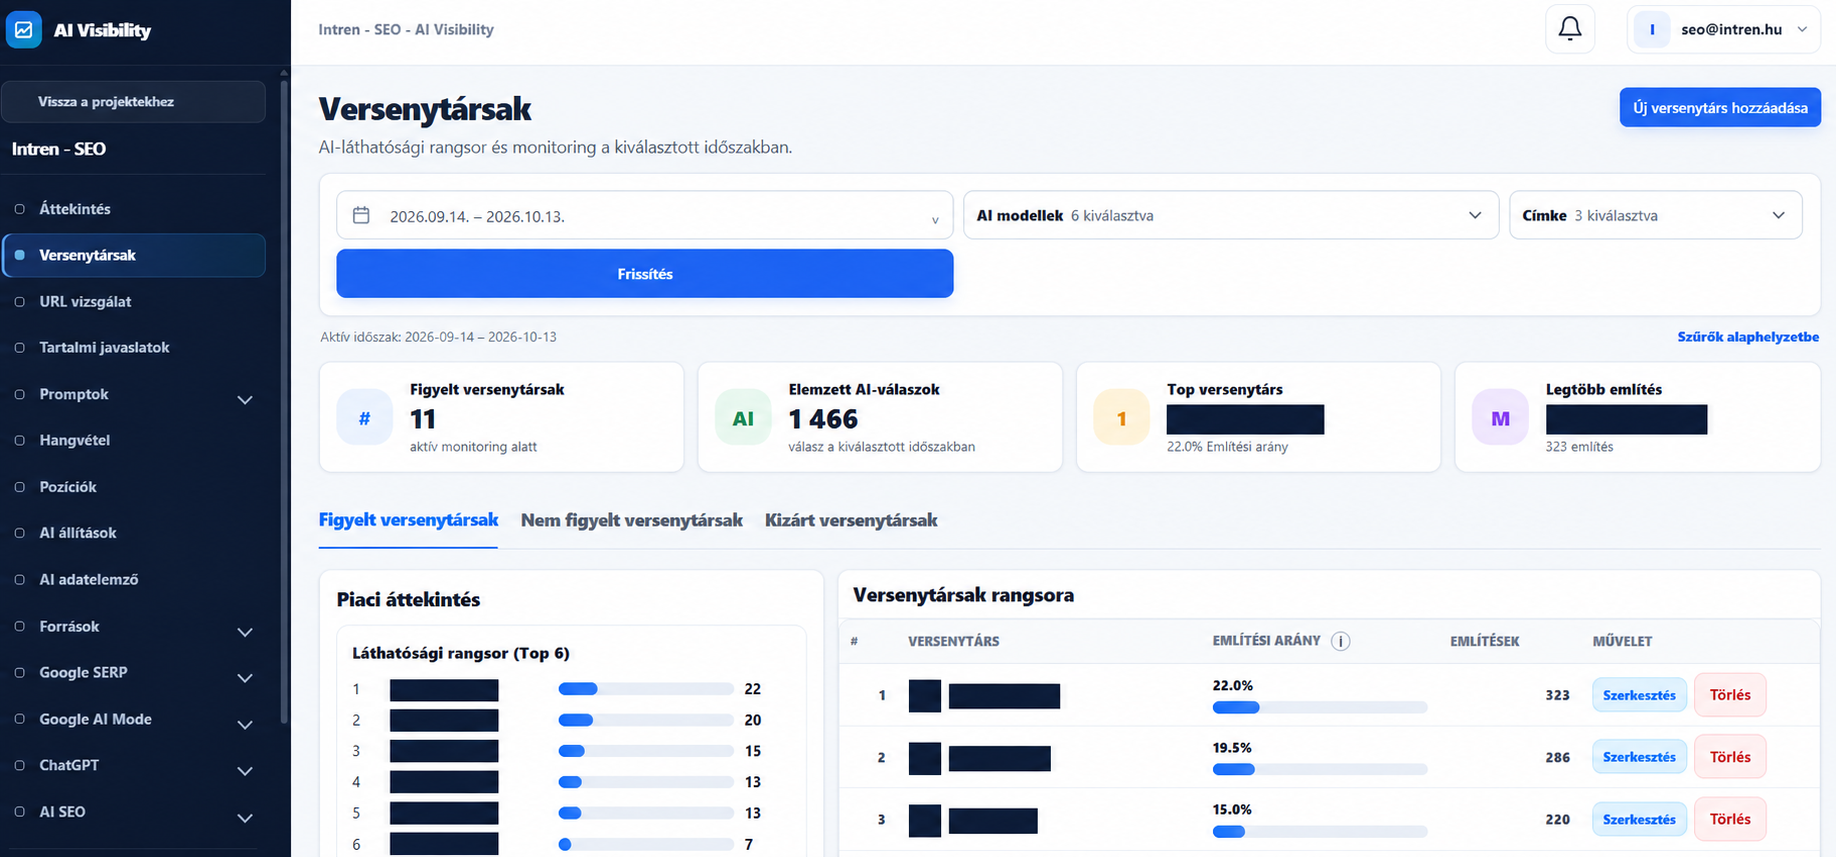The width and height of the screenshot is (1836, 857).
Task: Switch to Figyelt versenytársak tab
Action: pos(408,520)
